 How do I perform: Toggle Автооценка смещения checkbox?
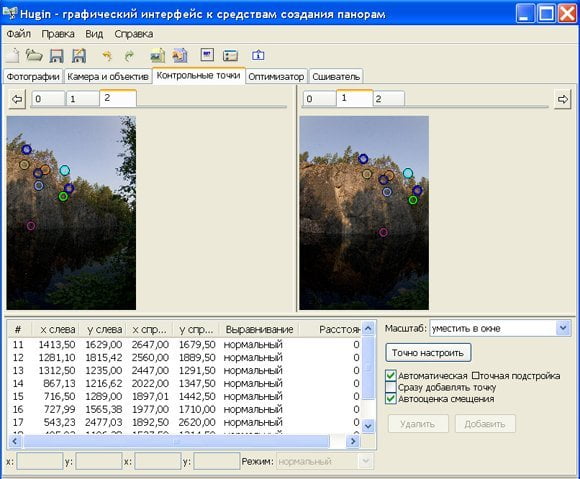(391, 399)
